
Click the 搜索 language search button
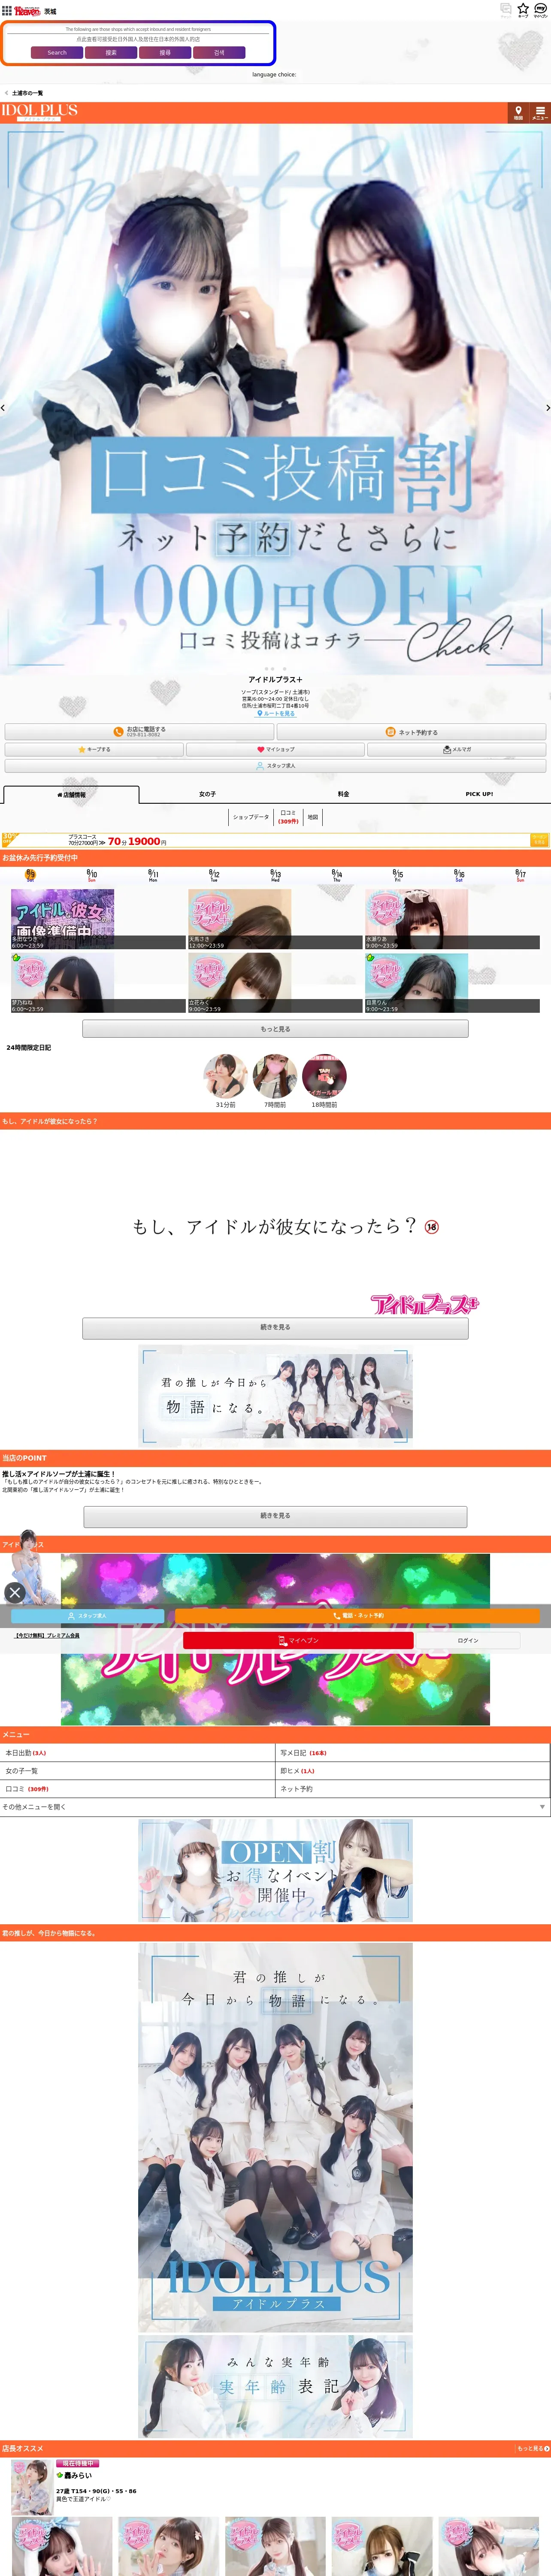tap(111, 52)
